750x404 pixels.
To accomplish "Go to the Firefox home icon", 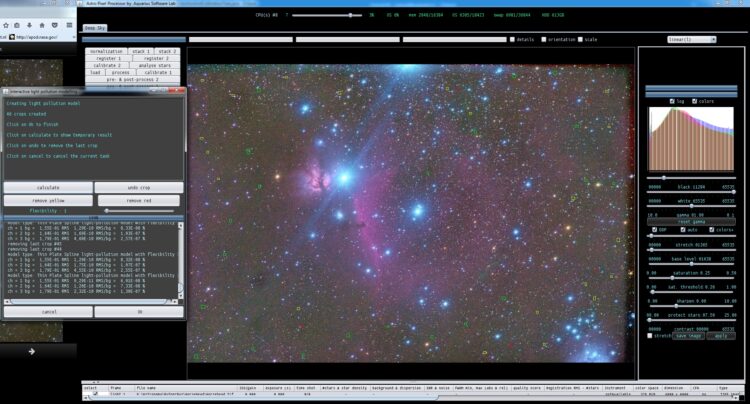I will 42,25.
